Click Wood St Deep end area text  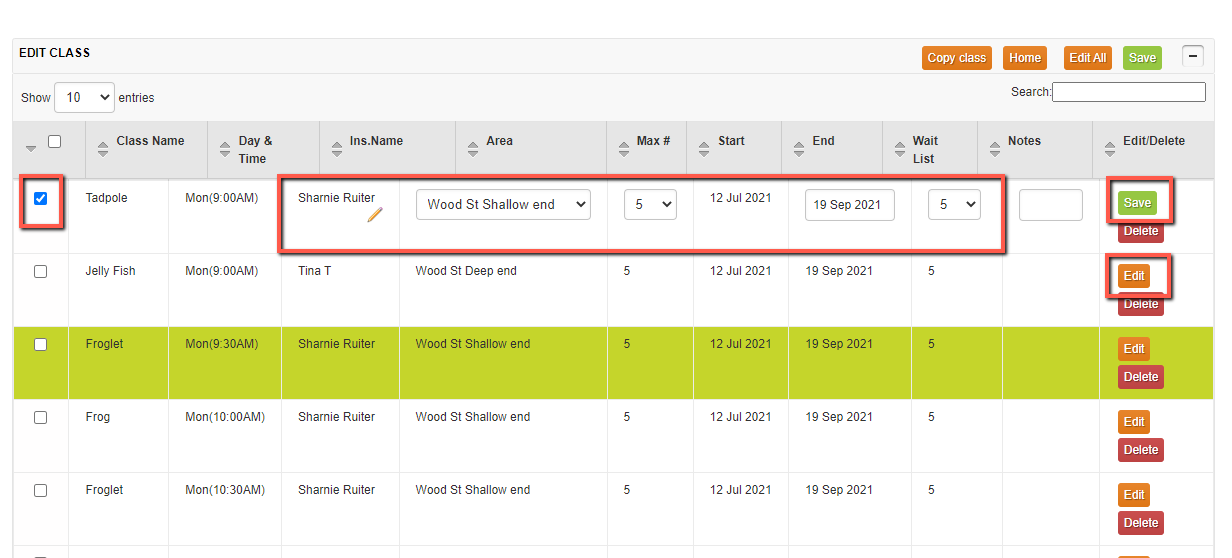tap(466, 271)
